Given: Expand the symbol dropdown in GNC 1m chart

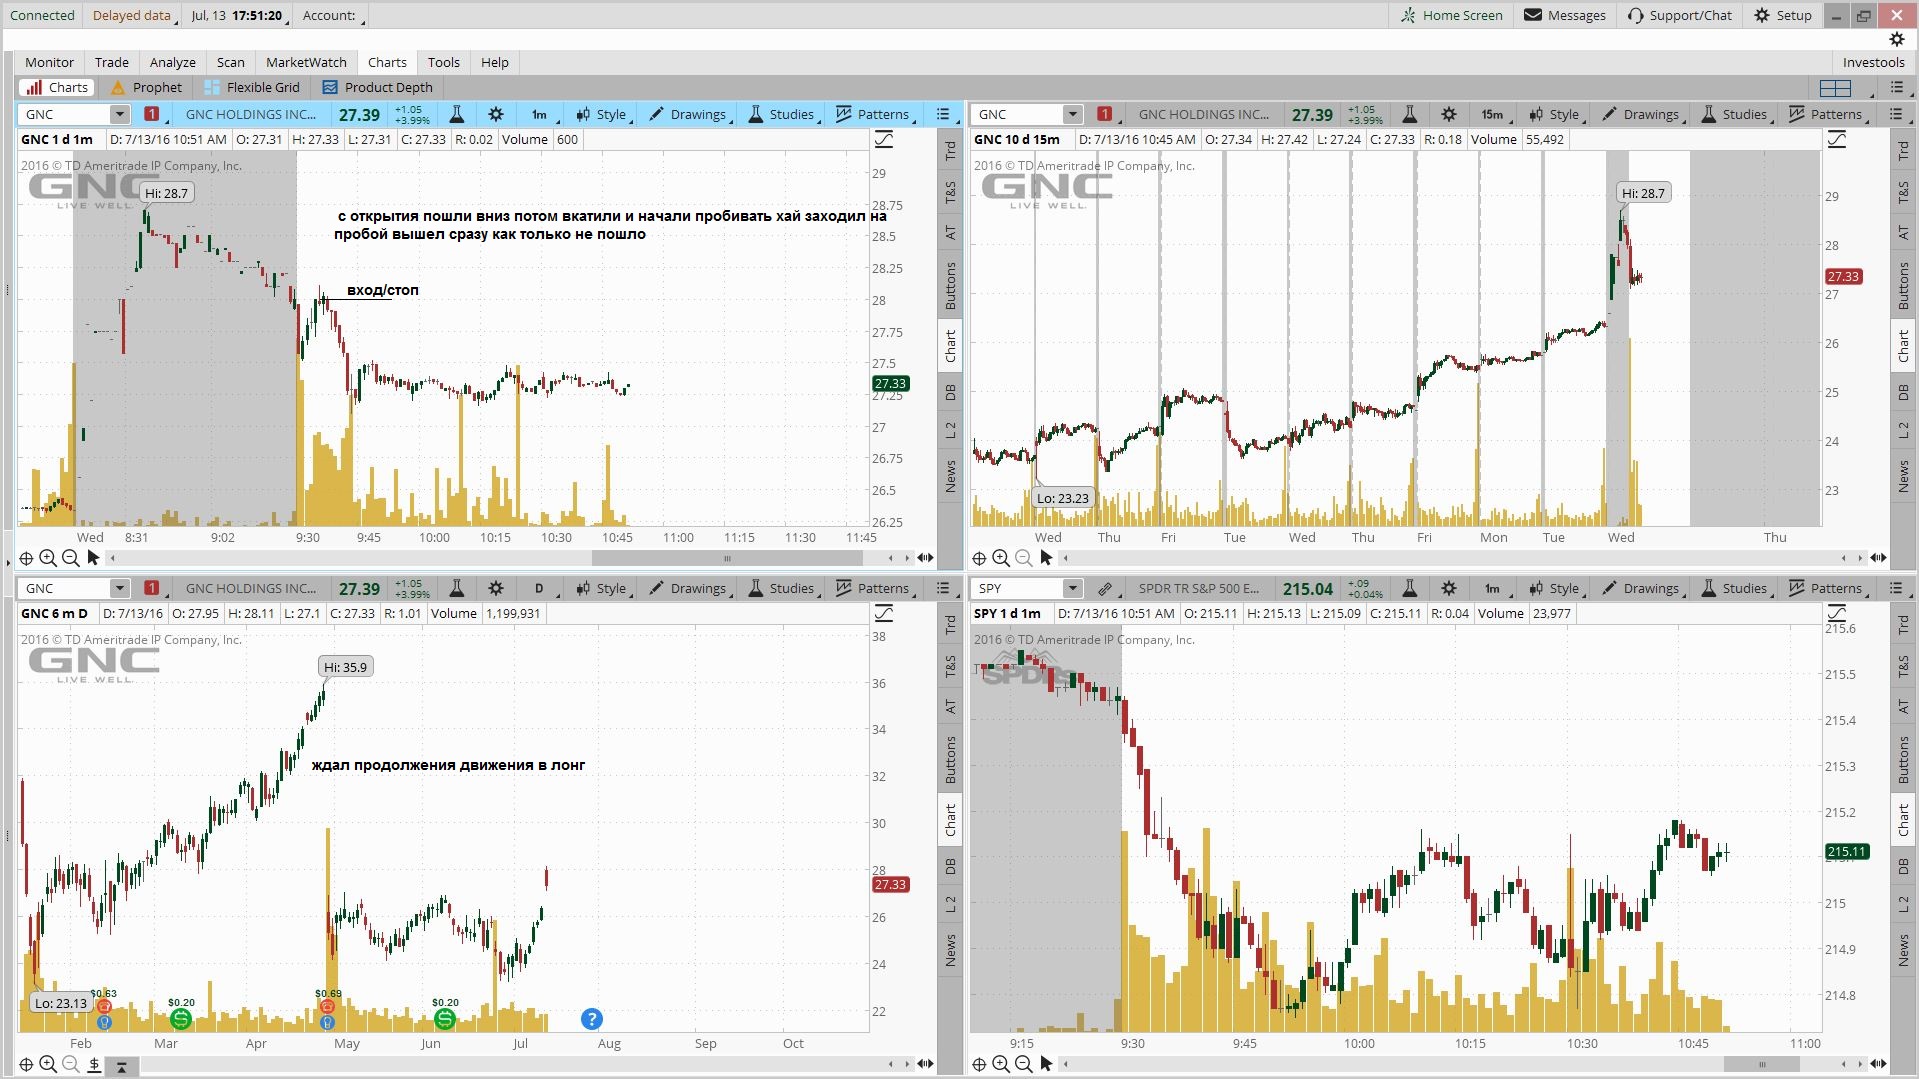Looking at the screenshot, I should click(x=119, y=114).
